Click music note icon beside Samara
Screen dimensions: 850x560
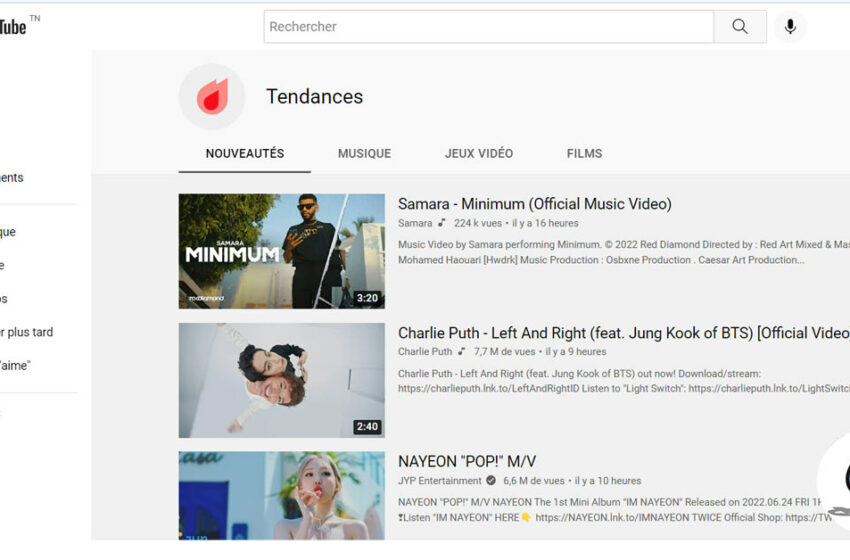(x=442, y=223)
